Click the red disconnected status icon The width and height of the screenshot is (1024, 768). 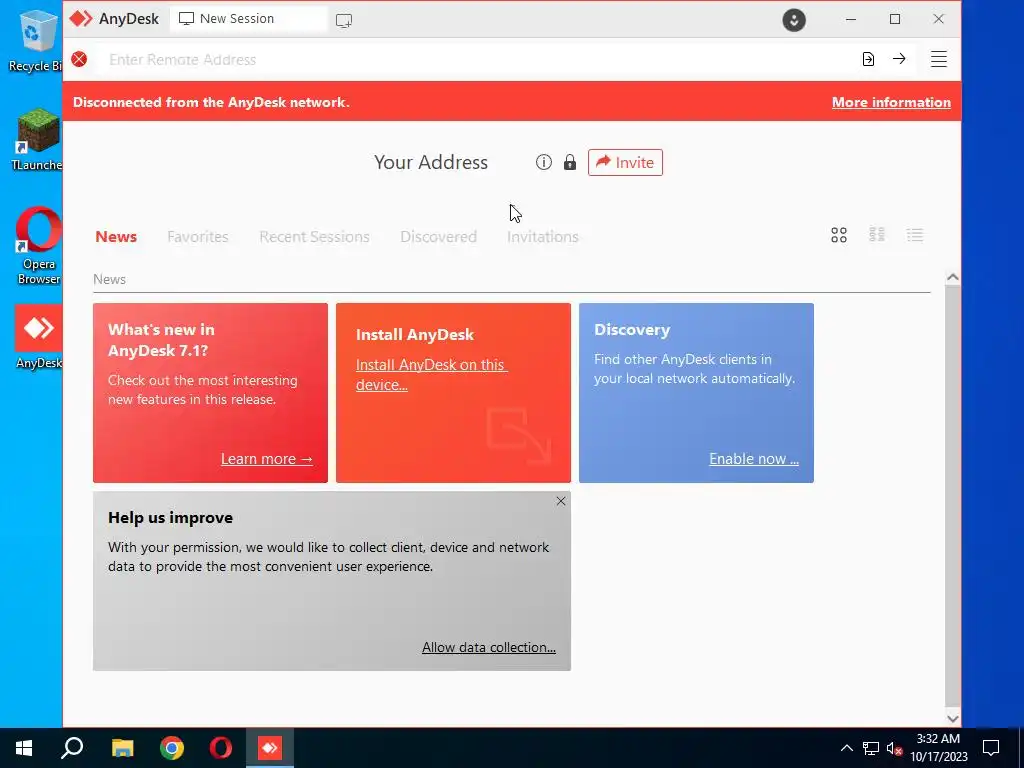[79, 59]
